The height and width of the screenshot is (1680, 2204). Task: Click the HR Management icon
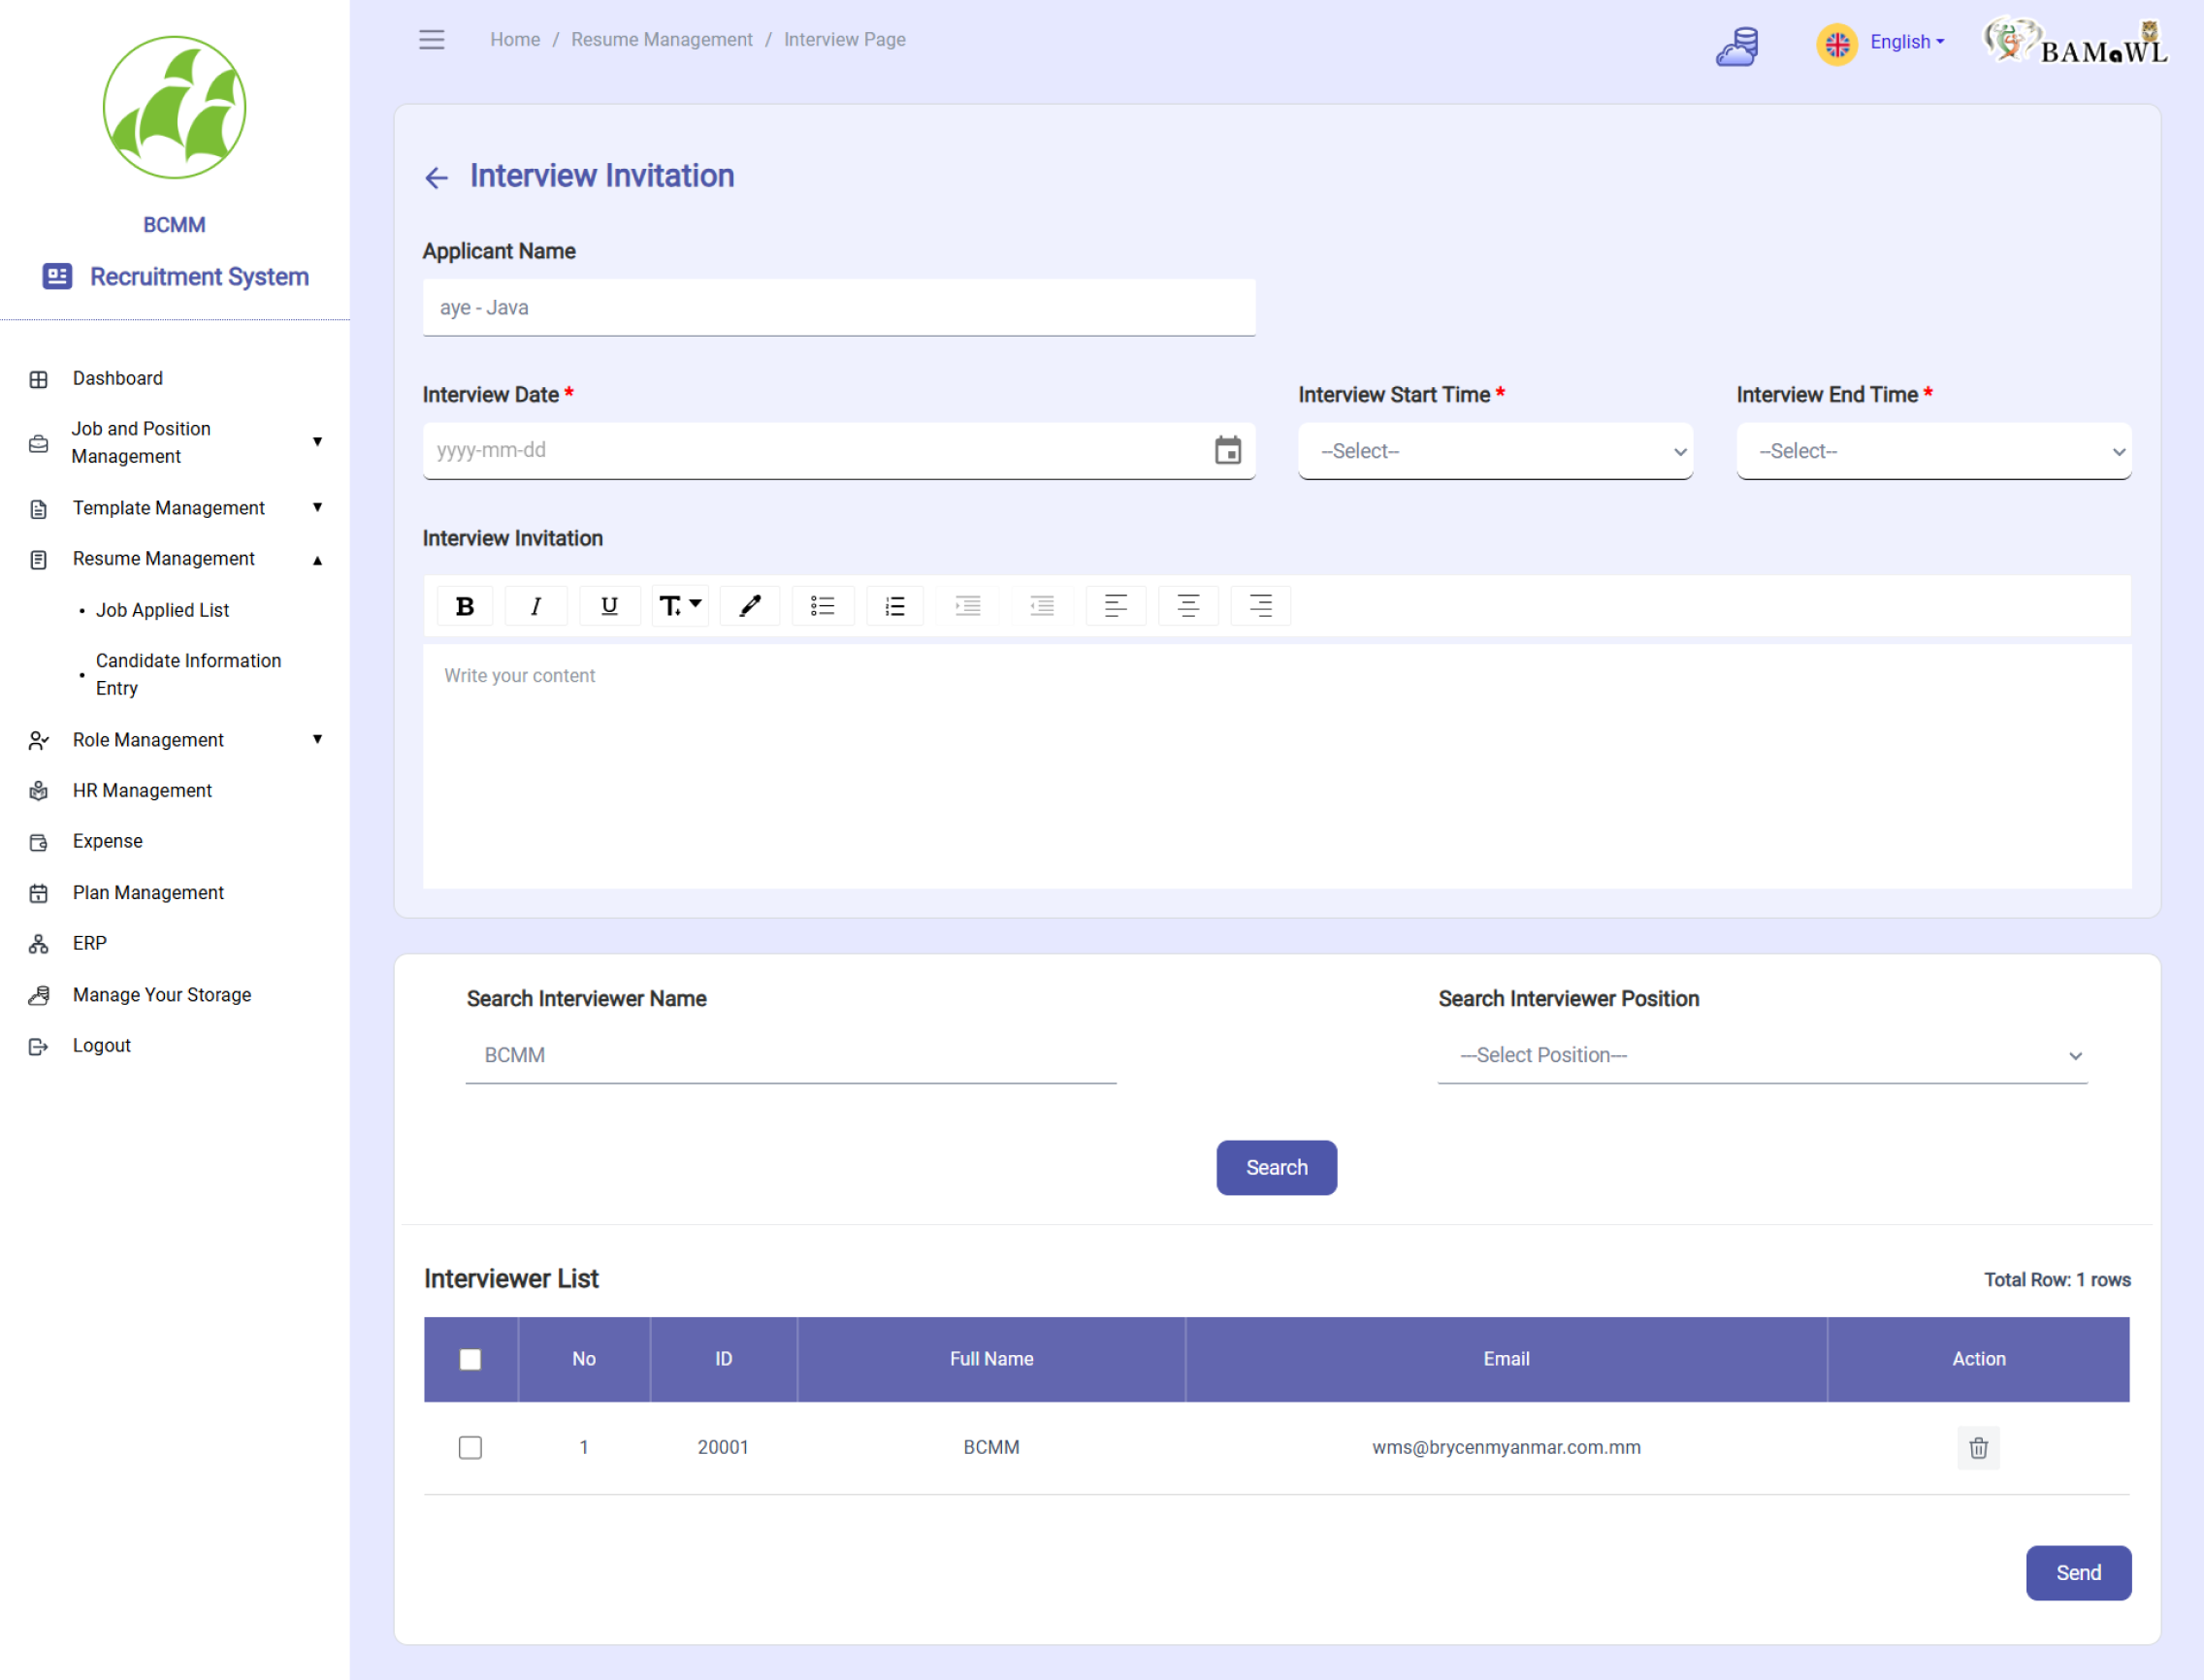[39, 791]
